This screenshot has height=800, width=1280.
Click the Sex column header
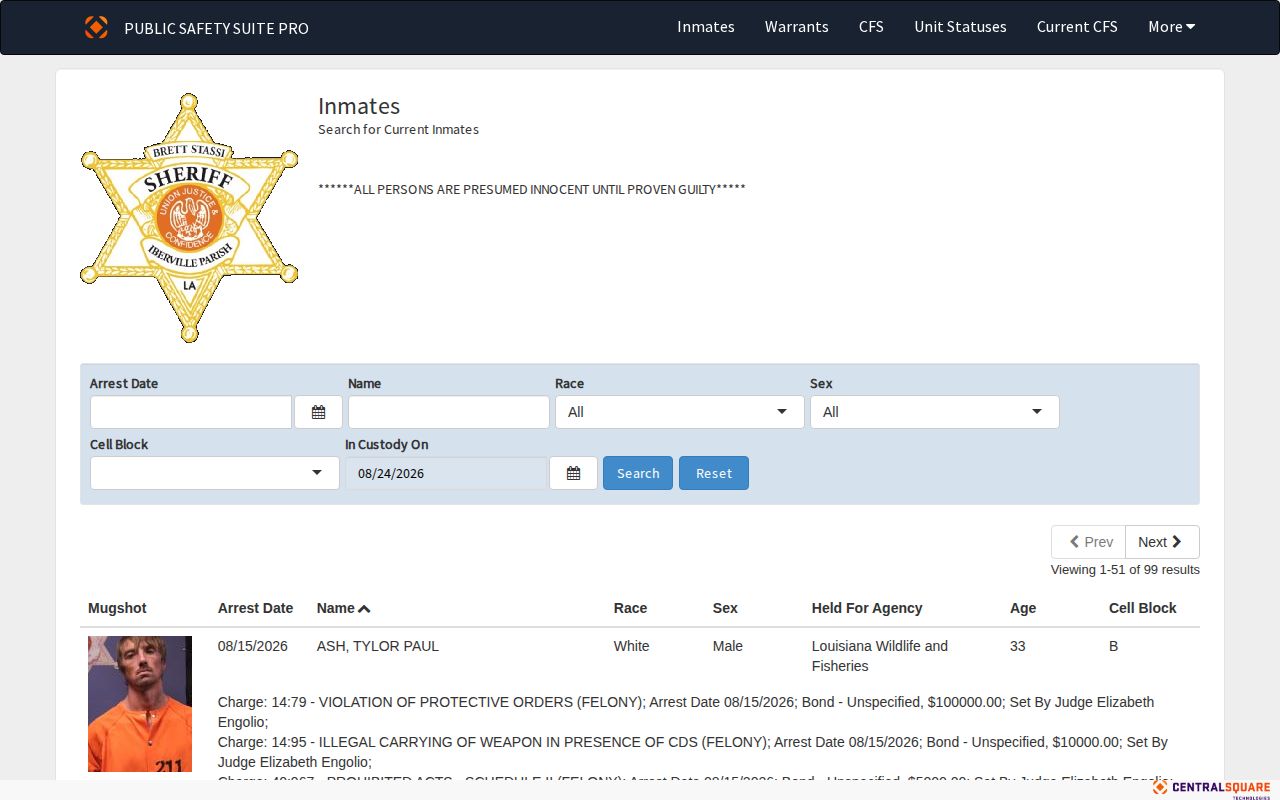[725, 608]
